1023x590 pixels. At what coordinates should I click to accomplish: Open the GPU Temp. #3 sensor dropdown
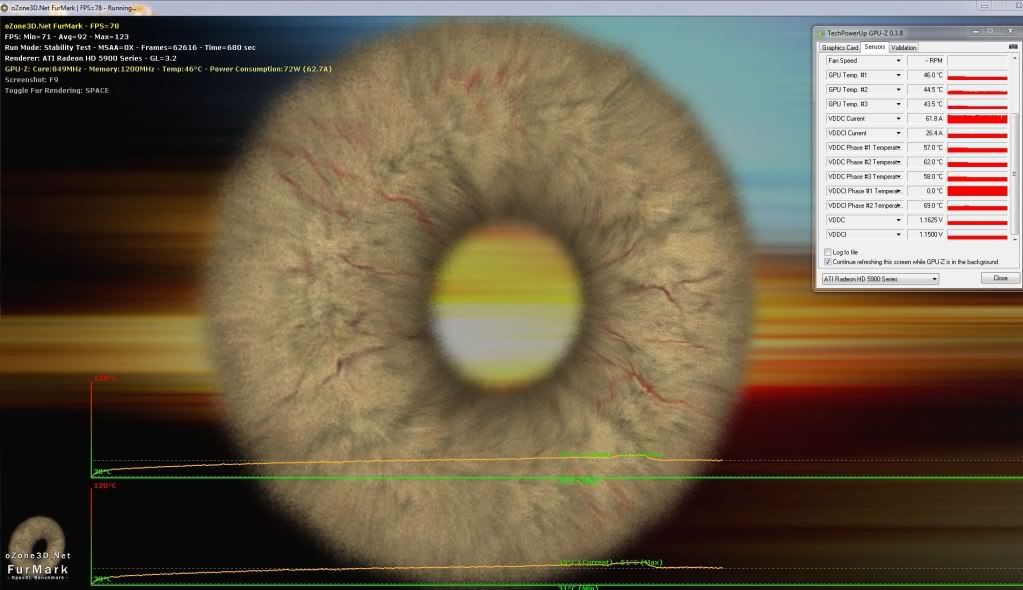(x=898, y=104)
